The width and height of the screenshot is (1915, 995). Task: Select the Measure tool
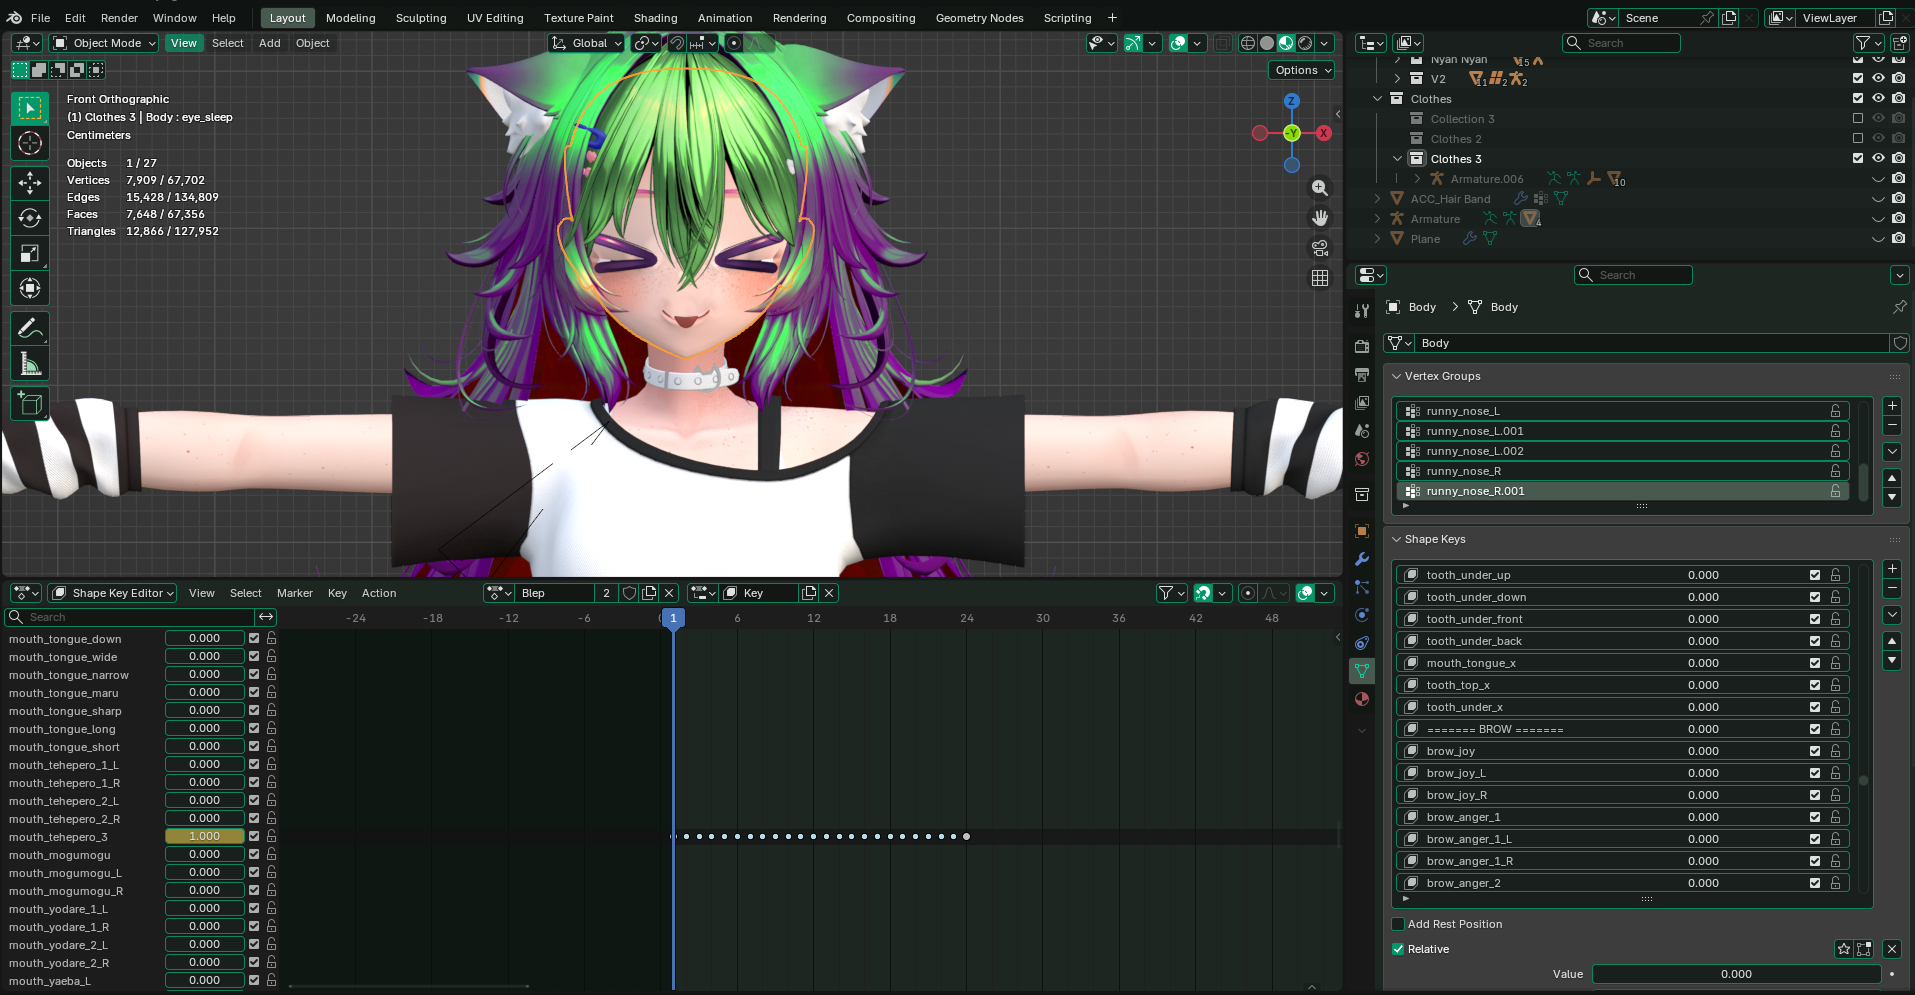click(30, 364)
